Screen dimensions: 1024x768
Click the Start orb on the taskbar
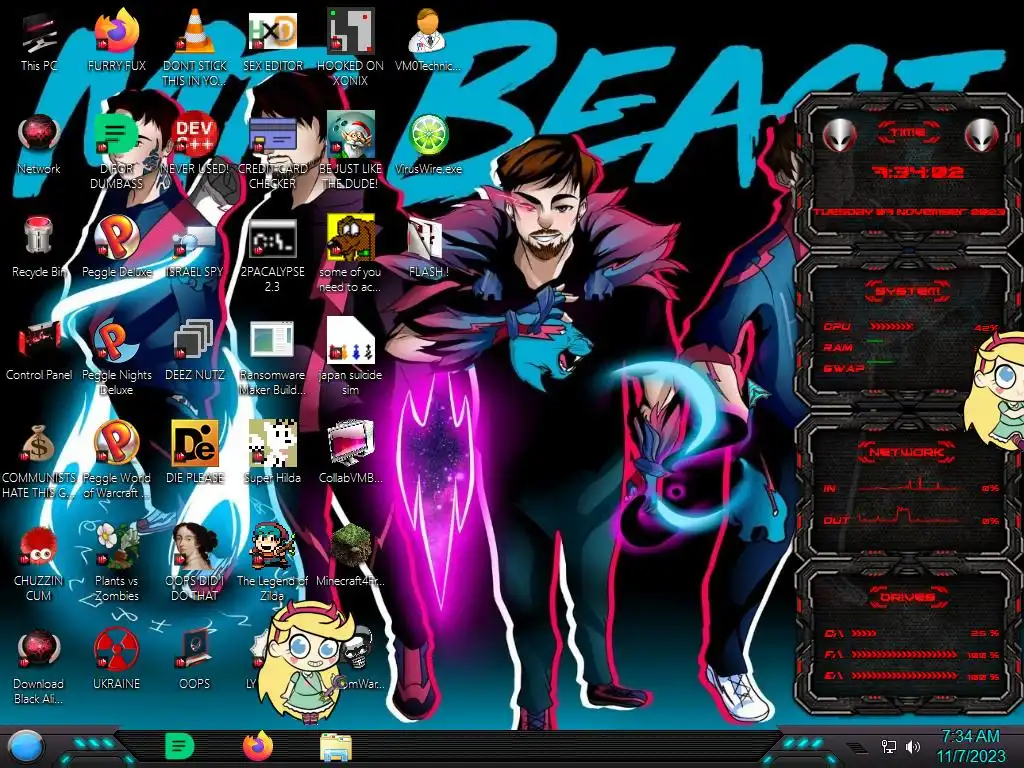26,747
